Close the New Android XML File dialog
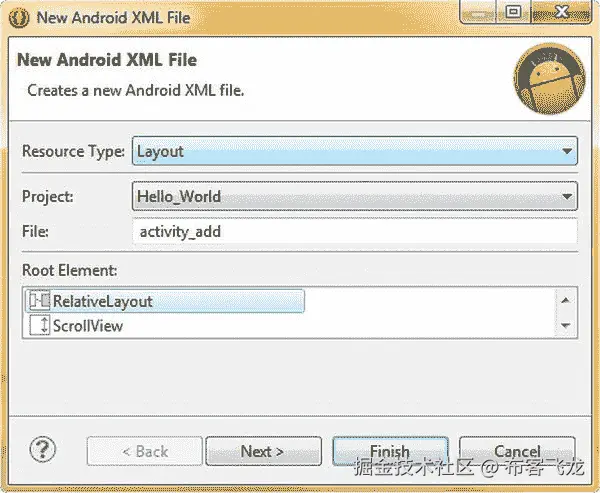 (x=561, y=12)
